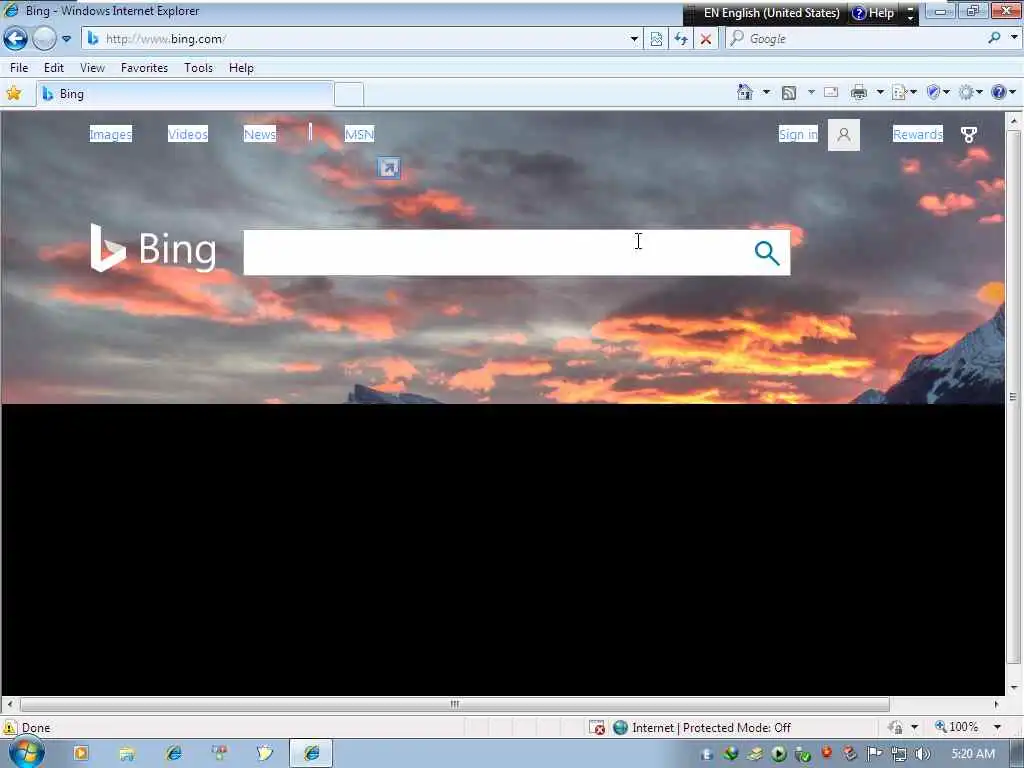Open the Images link on Bing
The height and width of the screenshot is (768, 1024).
coord(110,134)
